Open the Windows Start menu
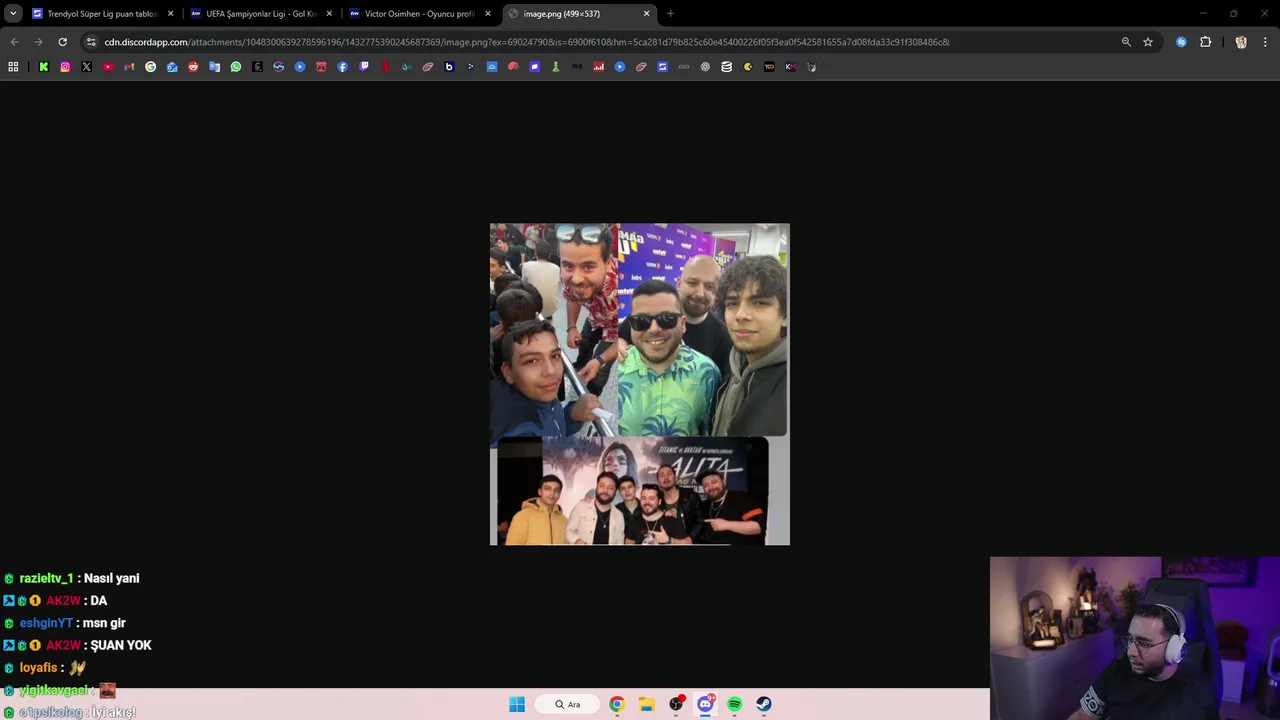This screenshot has width=1280, height=720. click(517, 704)
